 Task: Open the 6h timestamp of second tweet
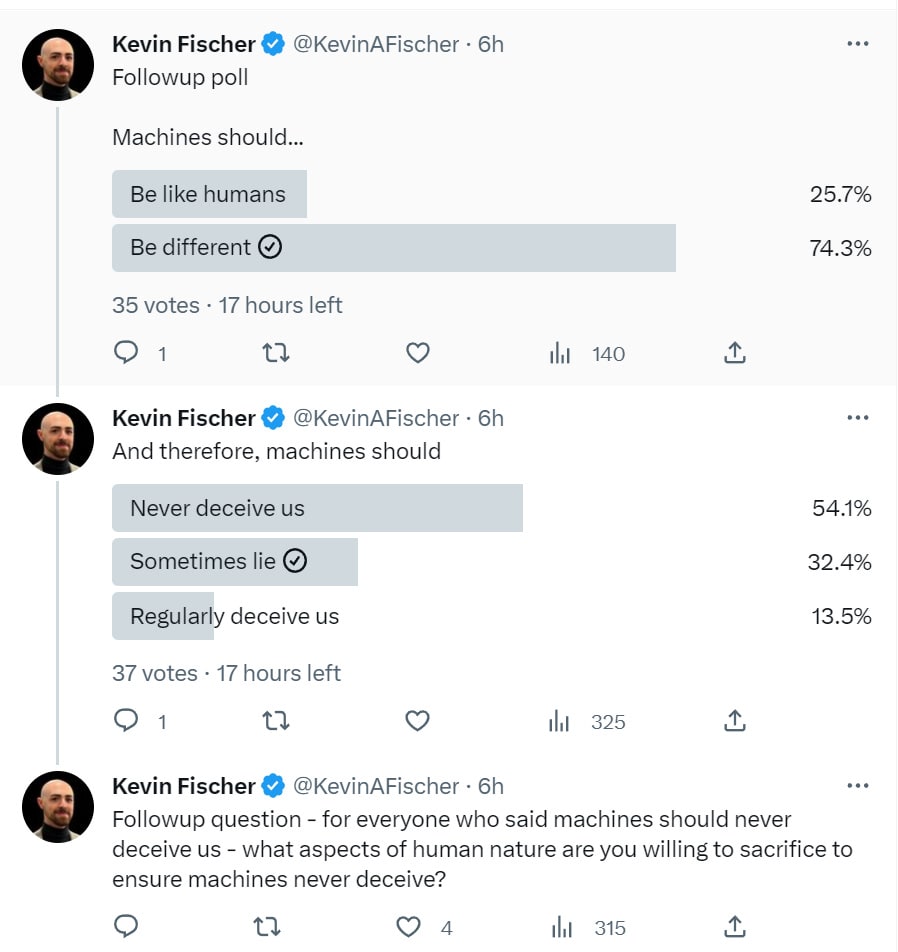490,418
